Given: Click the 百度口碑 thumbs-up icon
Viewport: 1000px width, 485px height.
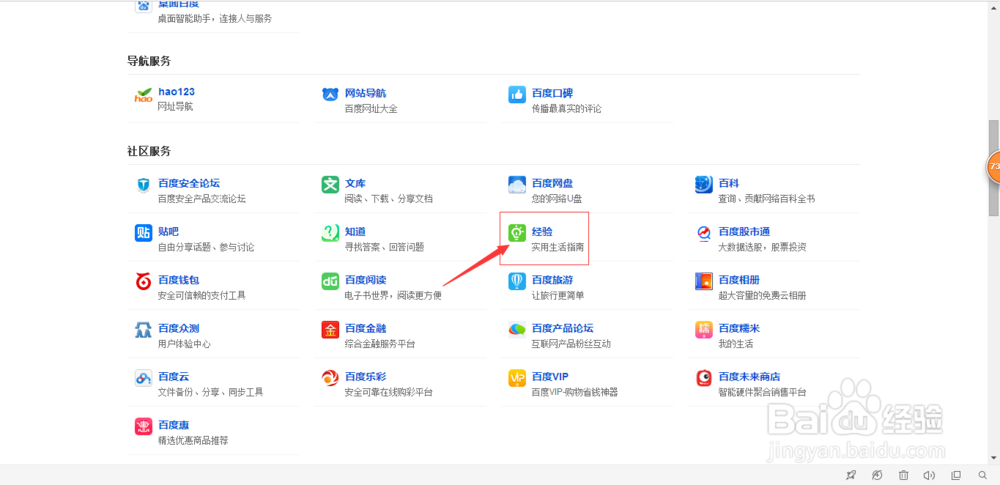Looking at the screenshot, I should tap(517, 94).
